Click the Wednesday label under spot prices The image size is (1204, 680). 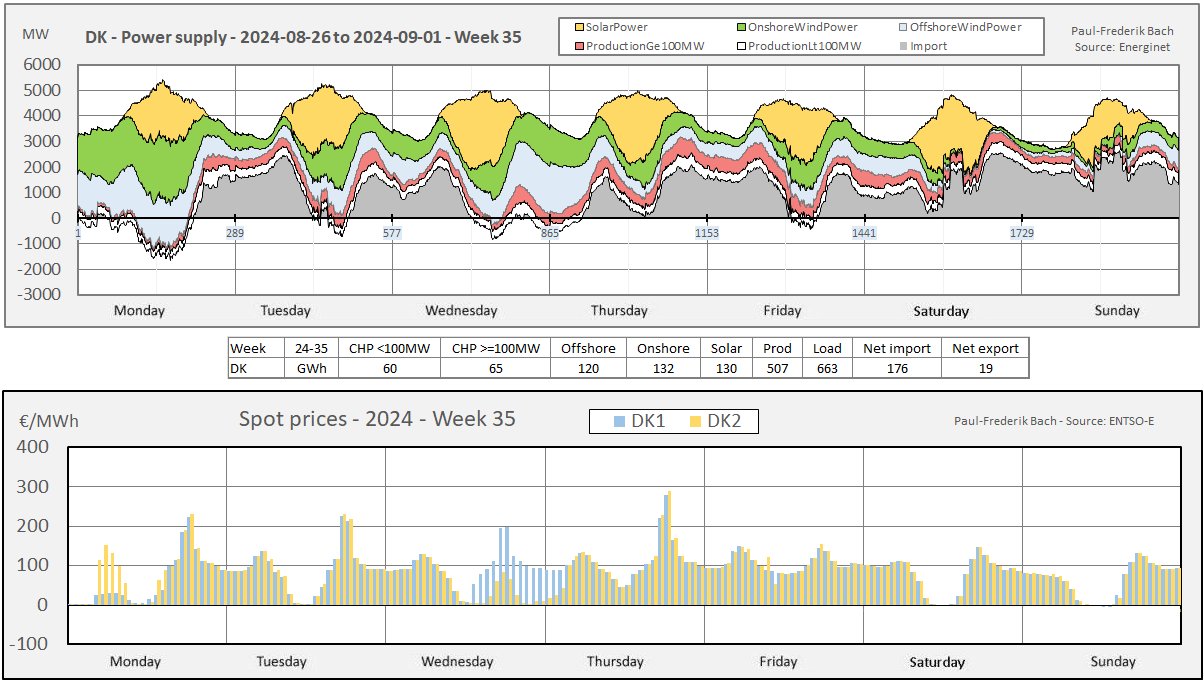pyautogui.click(x=457, y=661)
